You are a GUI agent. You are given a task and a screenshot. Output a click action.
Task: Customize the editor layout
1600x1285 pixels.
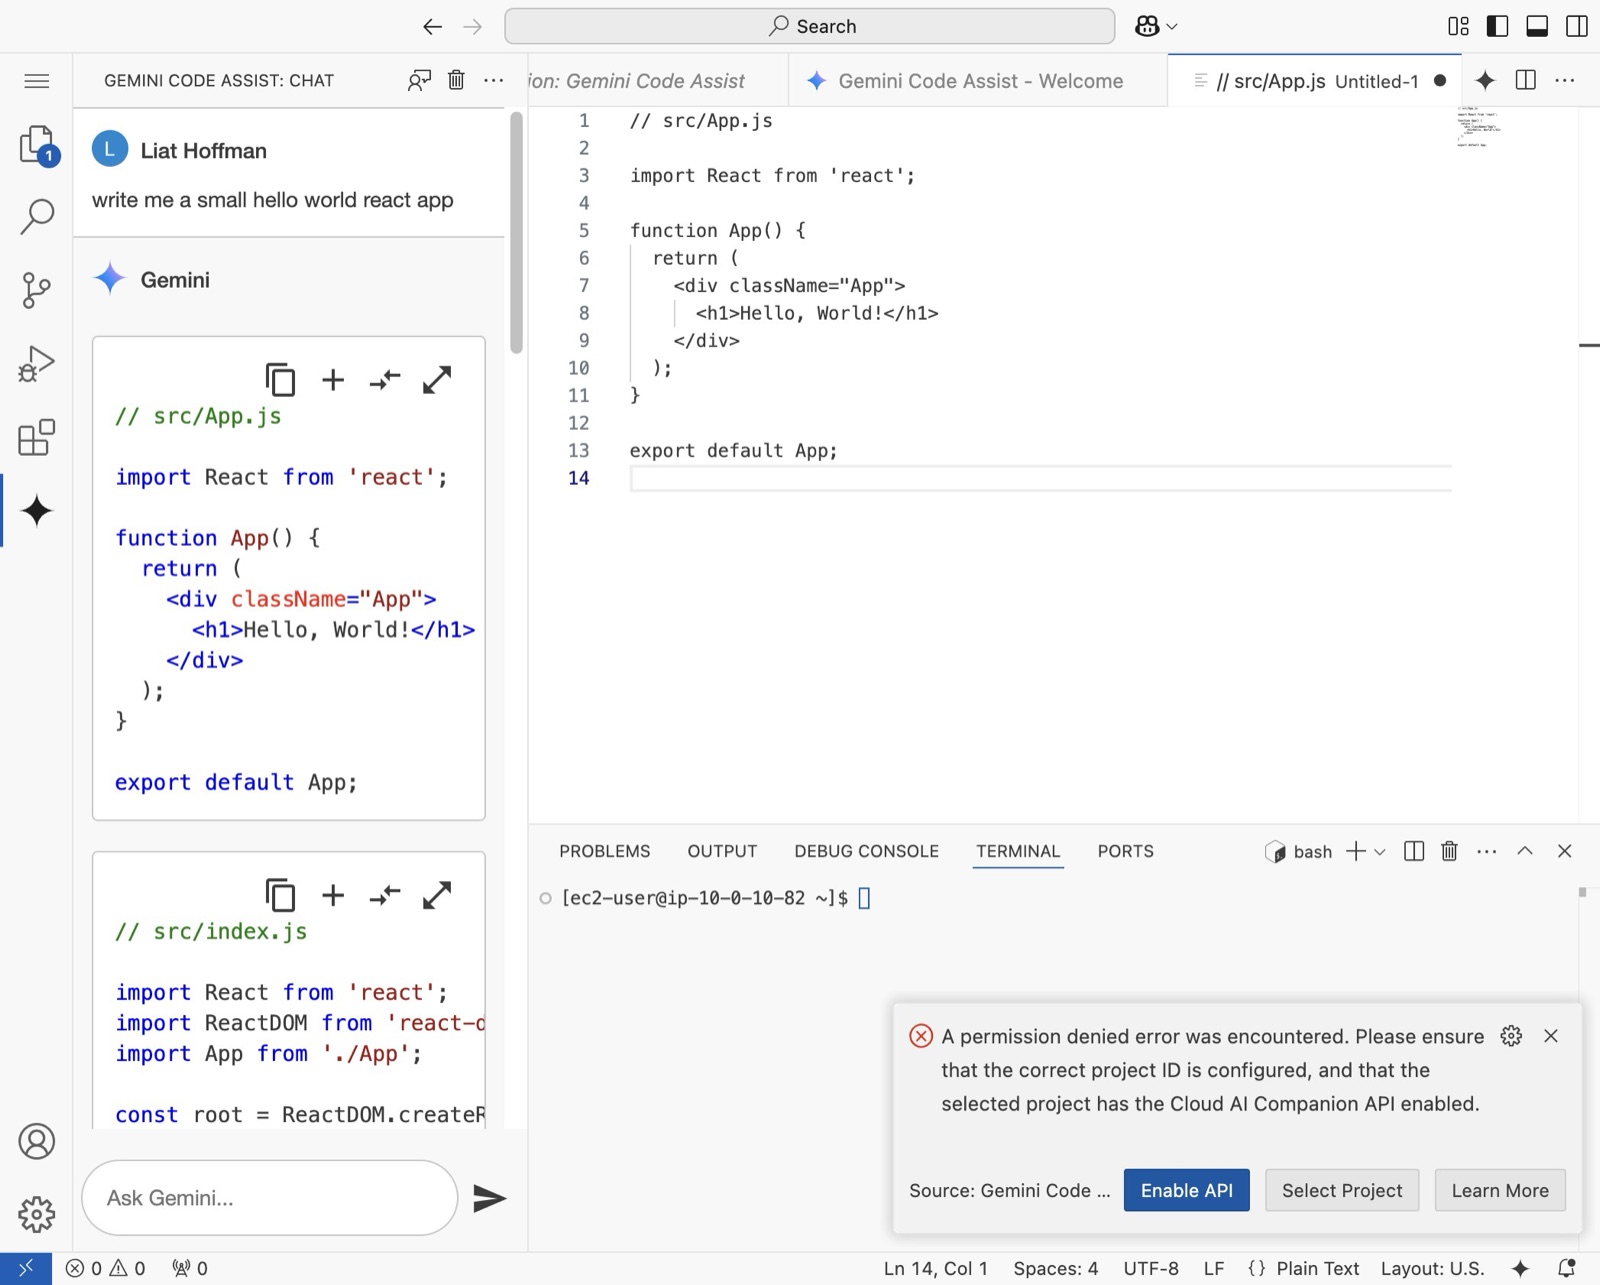[x=1459, y=26]
